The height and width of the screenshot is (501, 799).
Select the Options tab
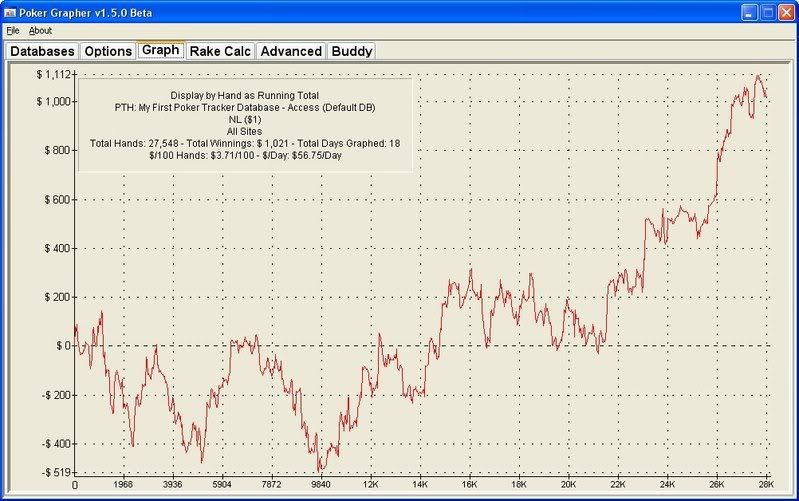point(108,51)
